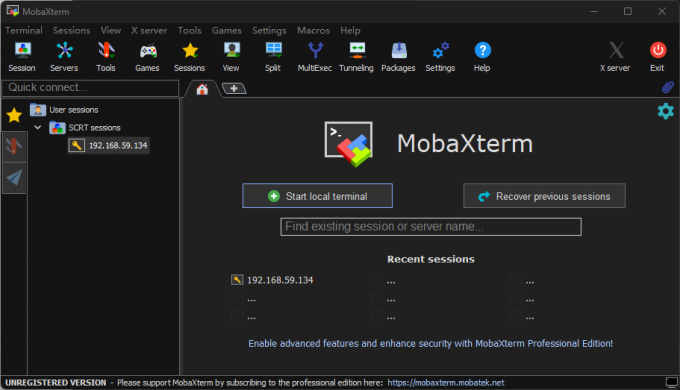Image resolution: width=680 pixels, height=390 pixels.
Task: Open the Games menu in menu bar
Action: pyautogui.click(x=226, y=30)
